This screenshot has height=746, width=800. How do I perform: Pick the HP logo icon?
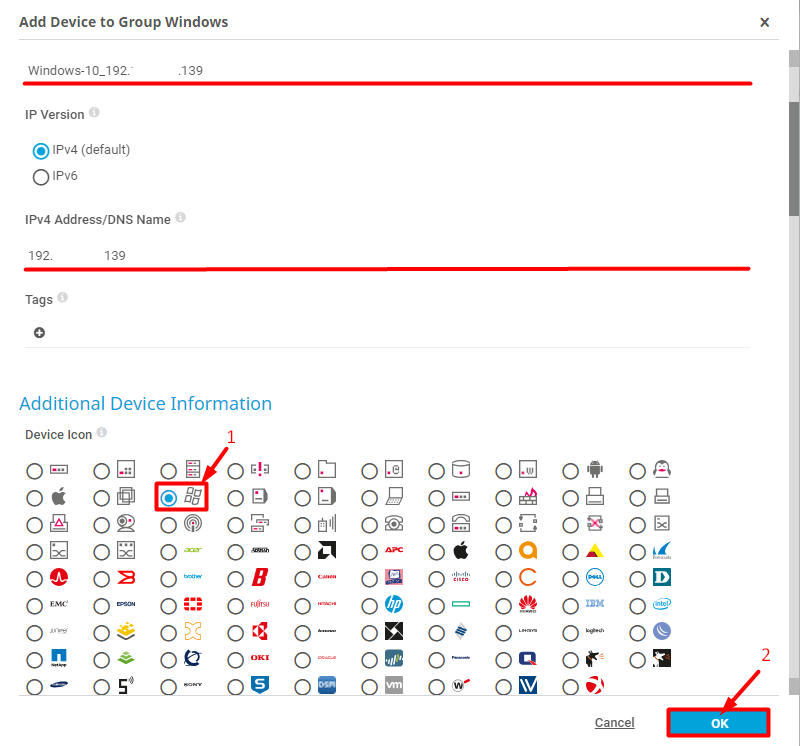click(x=394, y=604)
